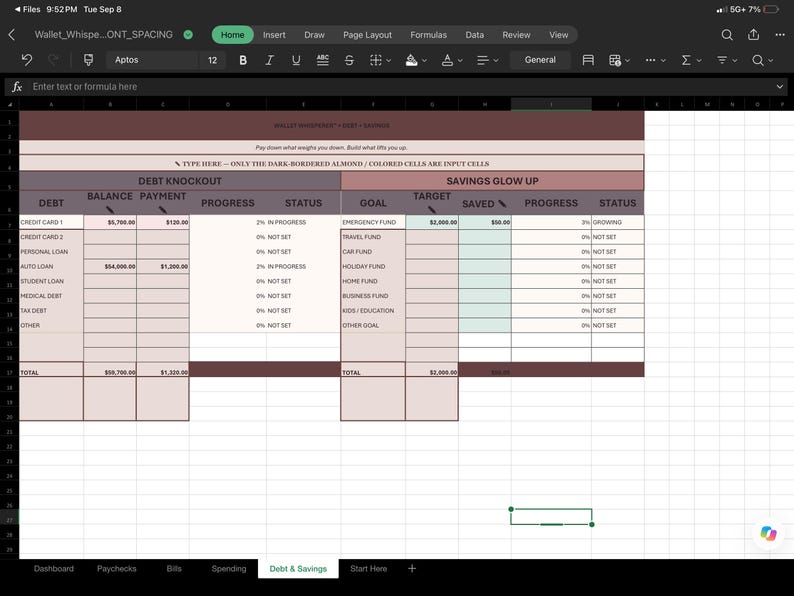Click the fx function icon

click(x=17, y=87)
